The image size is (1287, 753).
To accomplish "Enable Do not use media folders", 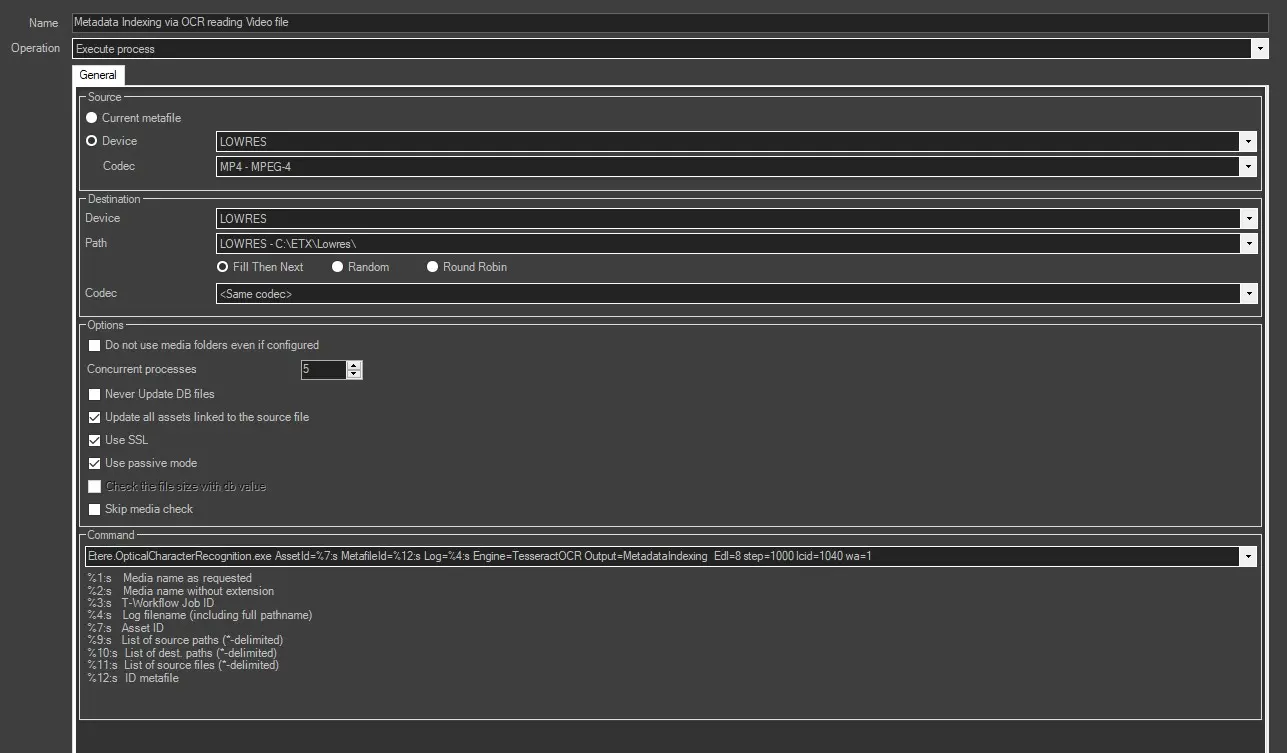I will [x=95, y=345].
